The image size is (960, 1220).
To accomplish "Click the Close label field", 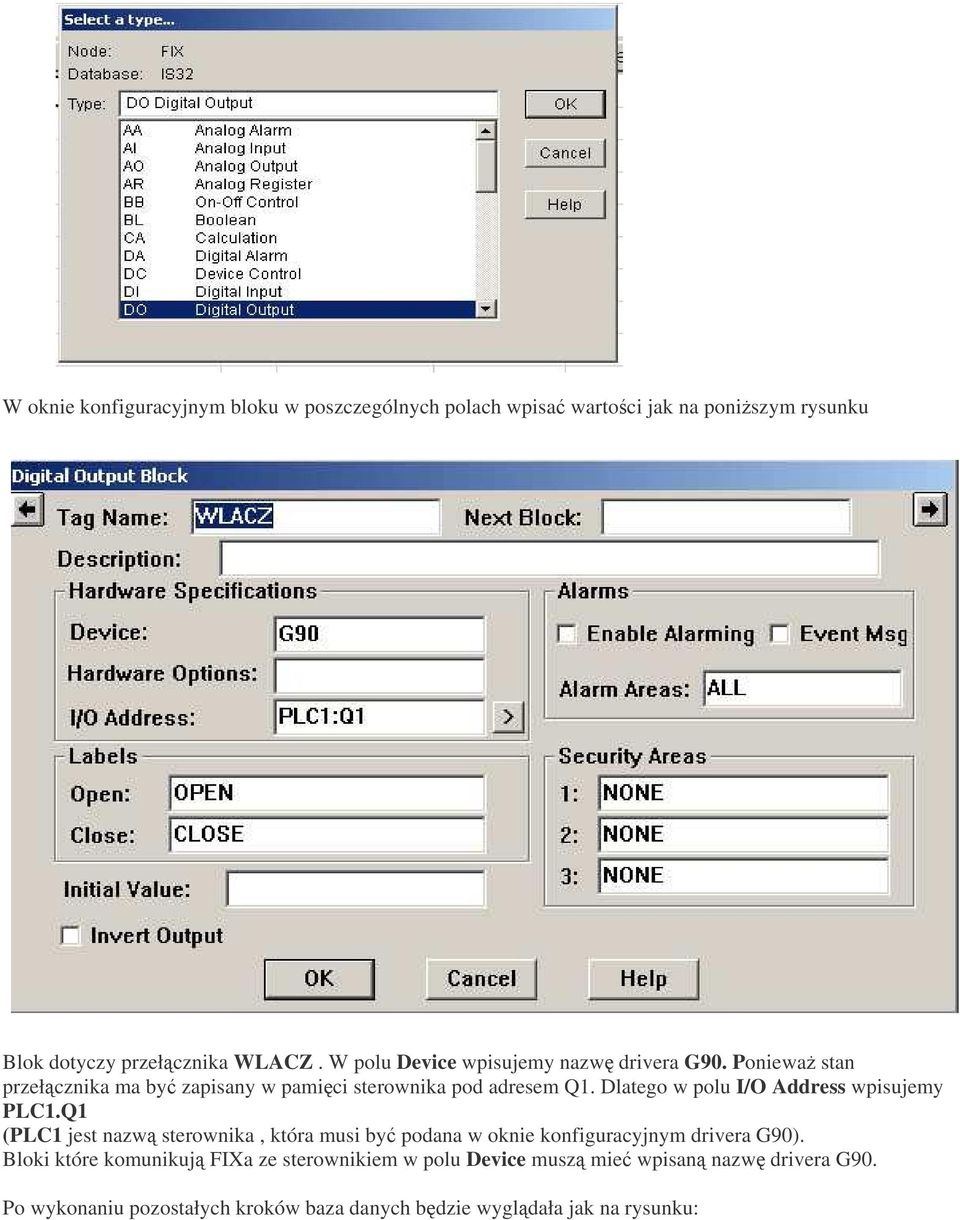I will pyautogui.click(x=326, y=835).
